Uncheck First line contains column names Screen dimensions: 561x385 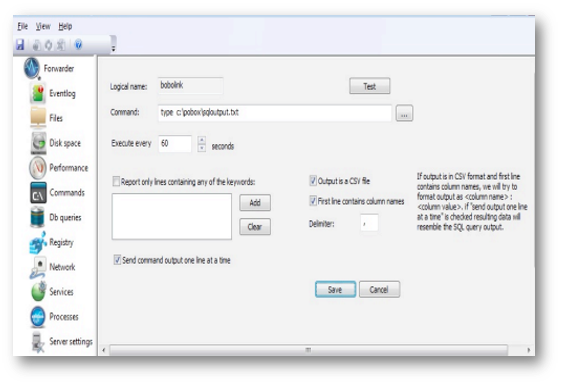pos(313,201)
